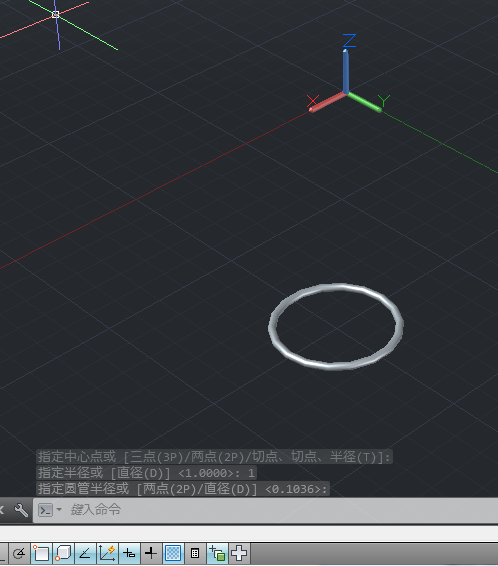This screenshot has width=498, height=566.
Task: Click 三点(3P) option in command history
Action: click(157, 457)
